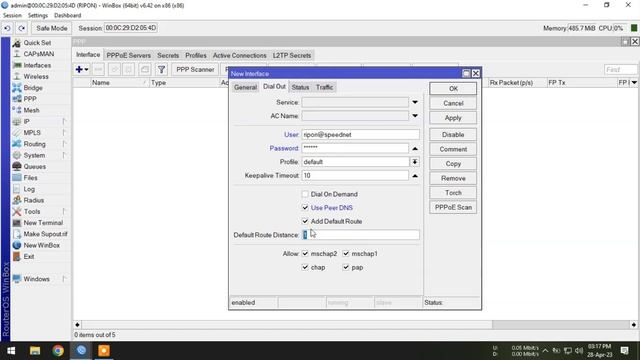Toggle Add Default Route checkbox
Image resolution: width=640 pixels, height=360 pixels.
tap(305, 221)
